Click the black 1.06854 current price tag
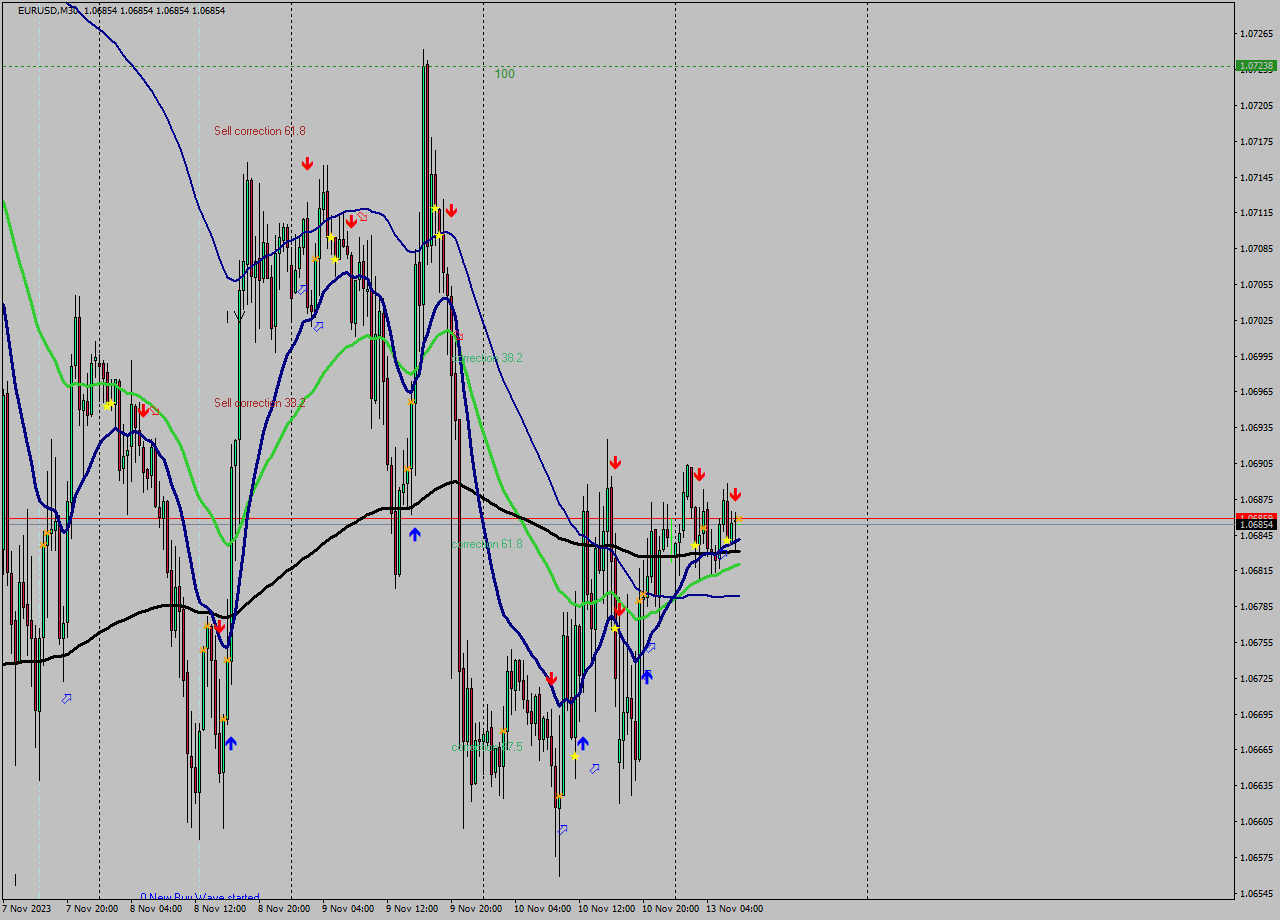Image resolution: width=1280 pixels, height=920 pixels. point(1256,524)
